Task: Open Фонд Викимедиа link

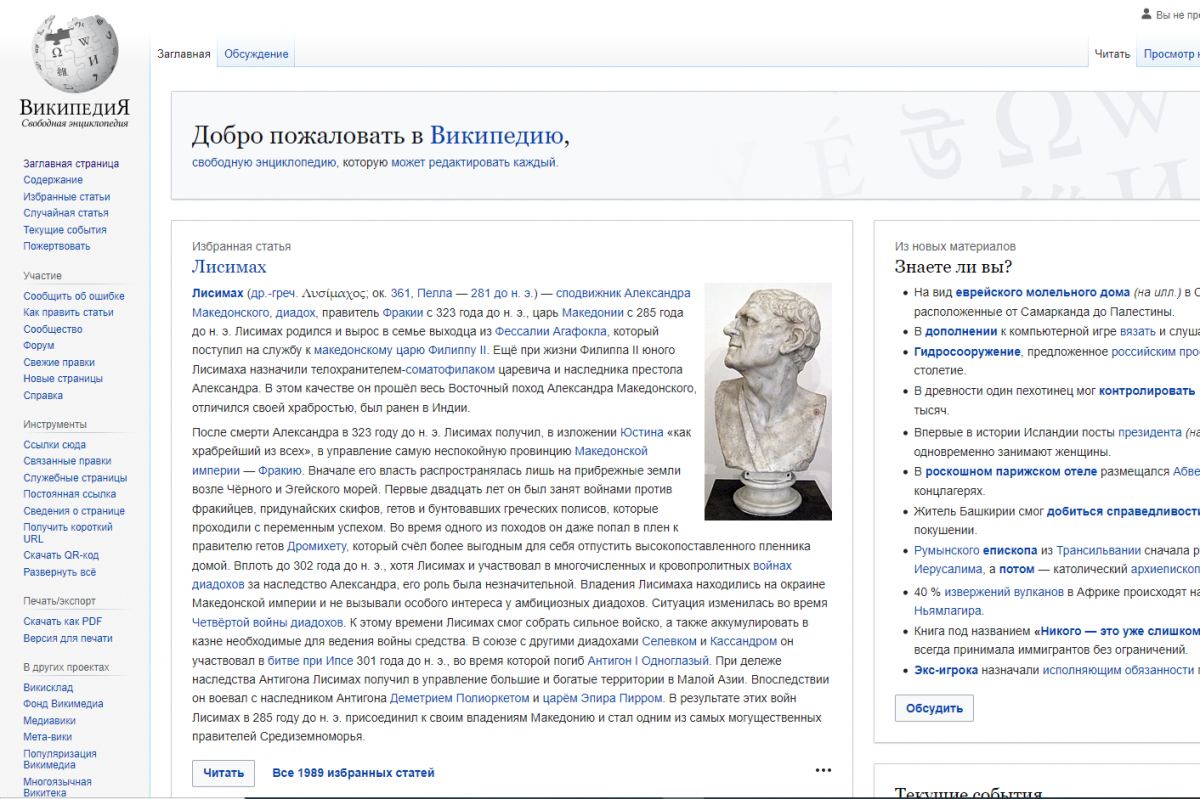Action: pyautogui.click(x=64, y=704)
